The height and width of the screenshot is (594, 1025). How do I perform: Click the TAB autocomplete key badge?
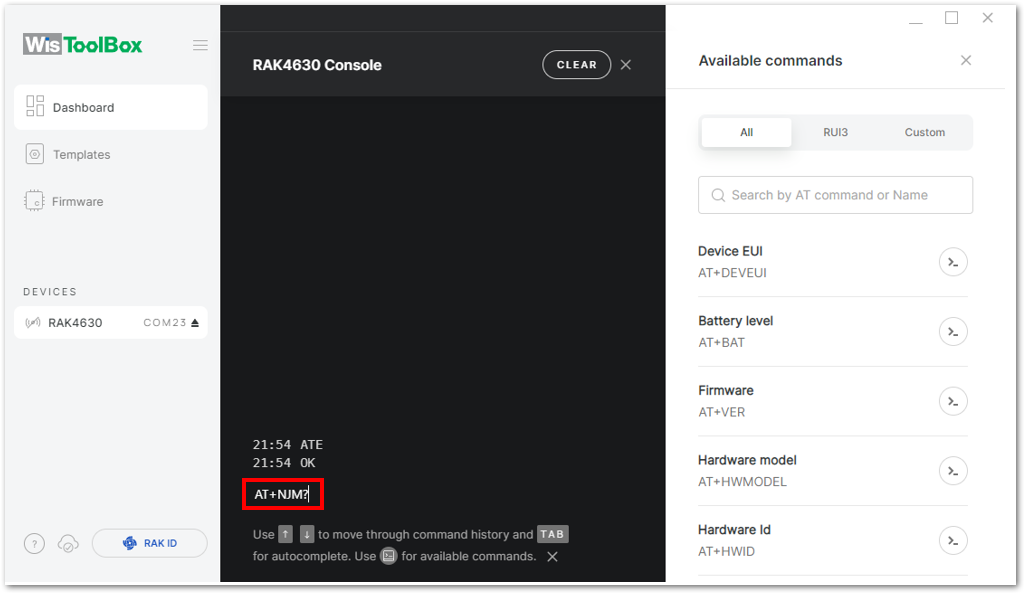tap(552, 534)
